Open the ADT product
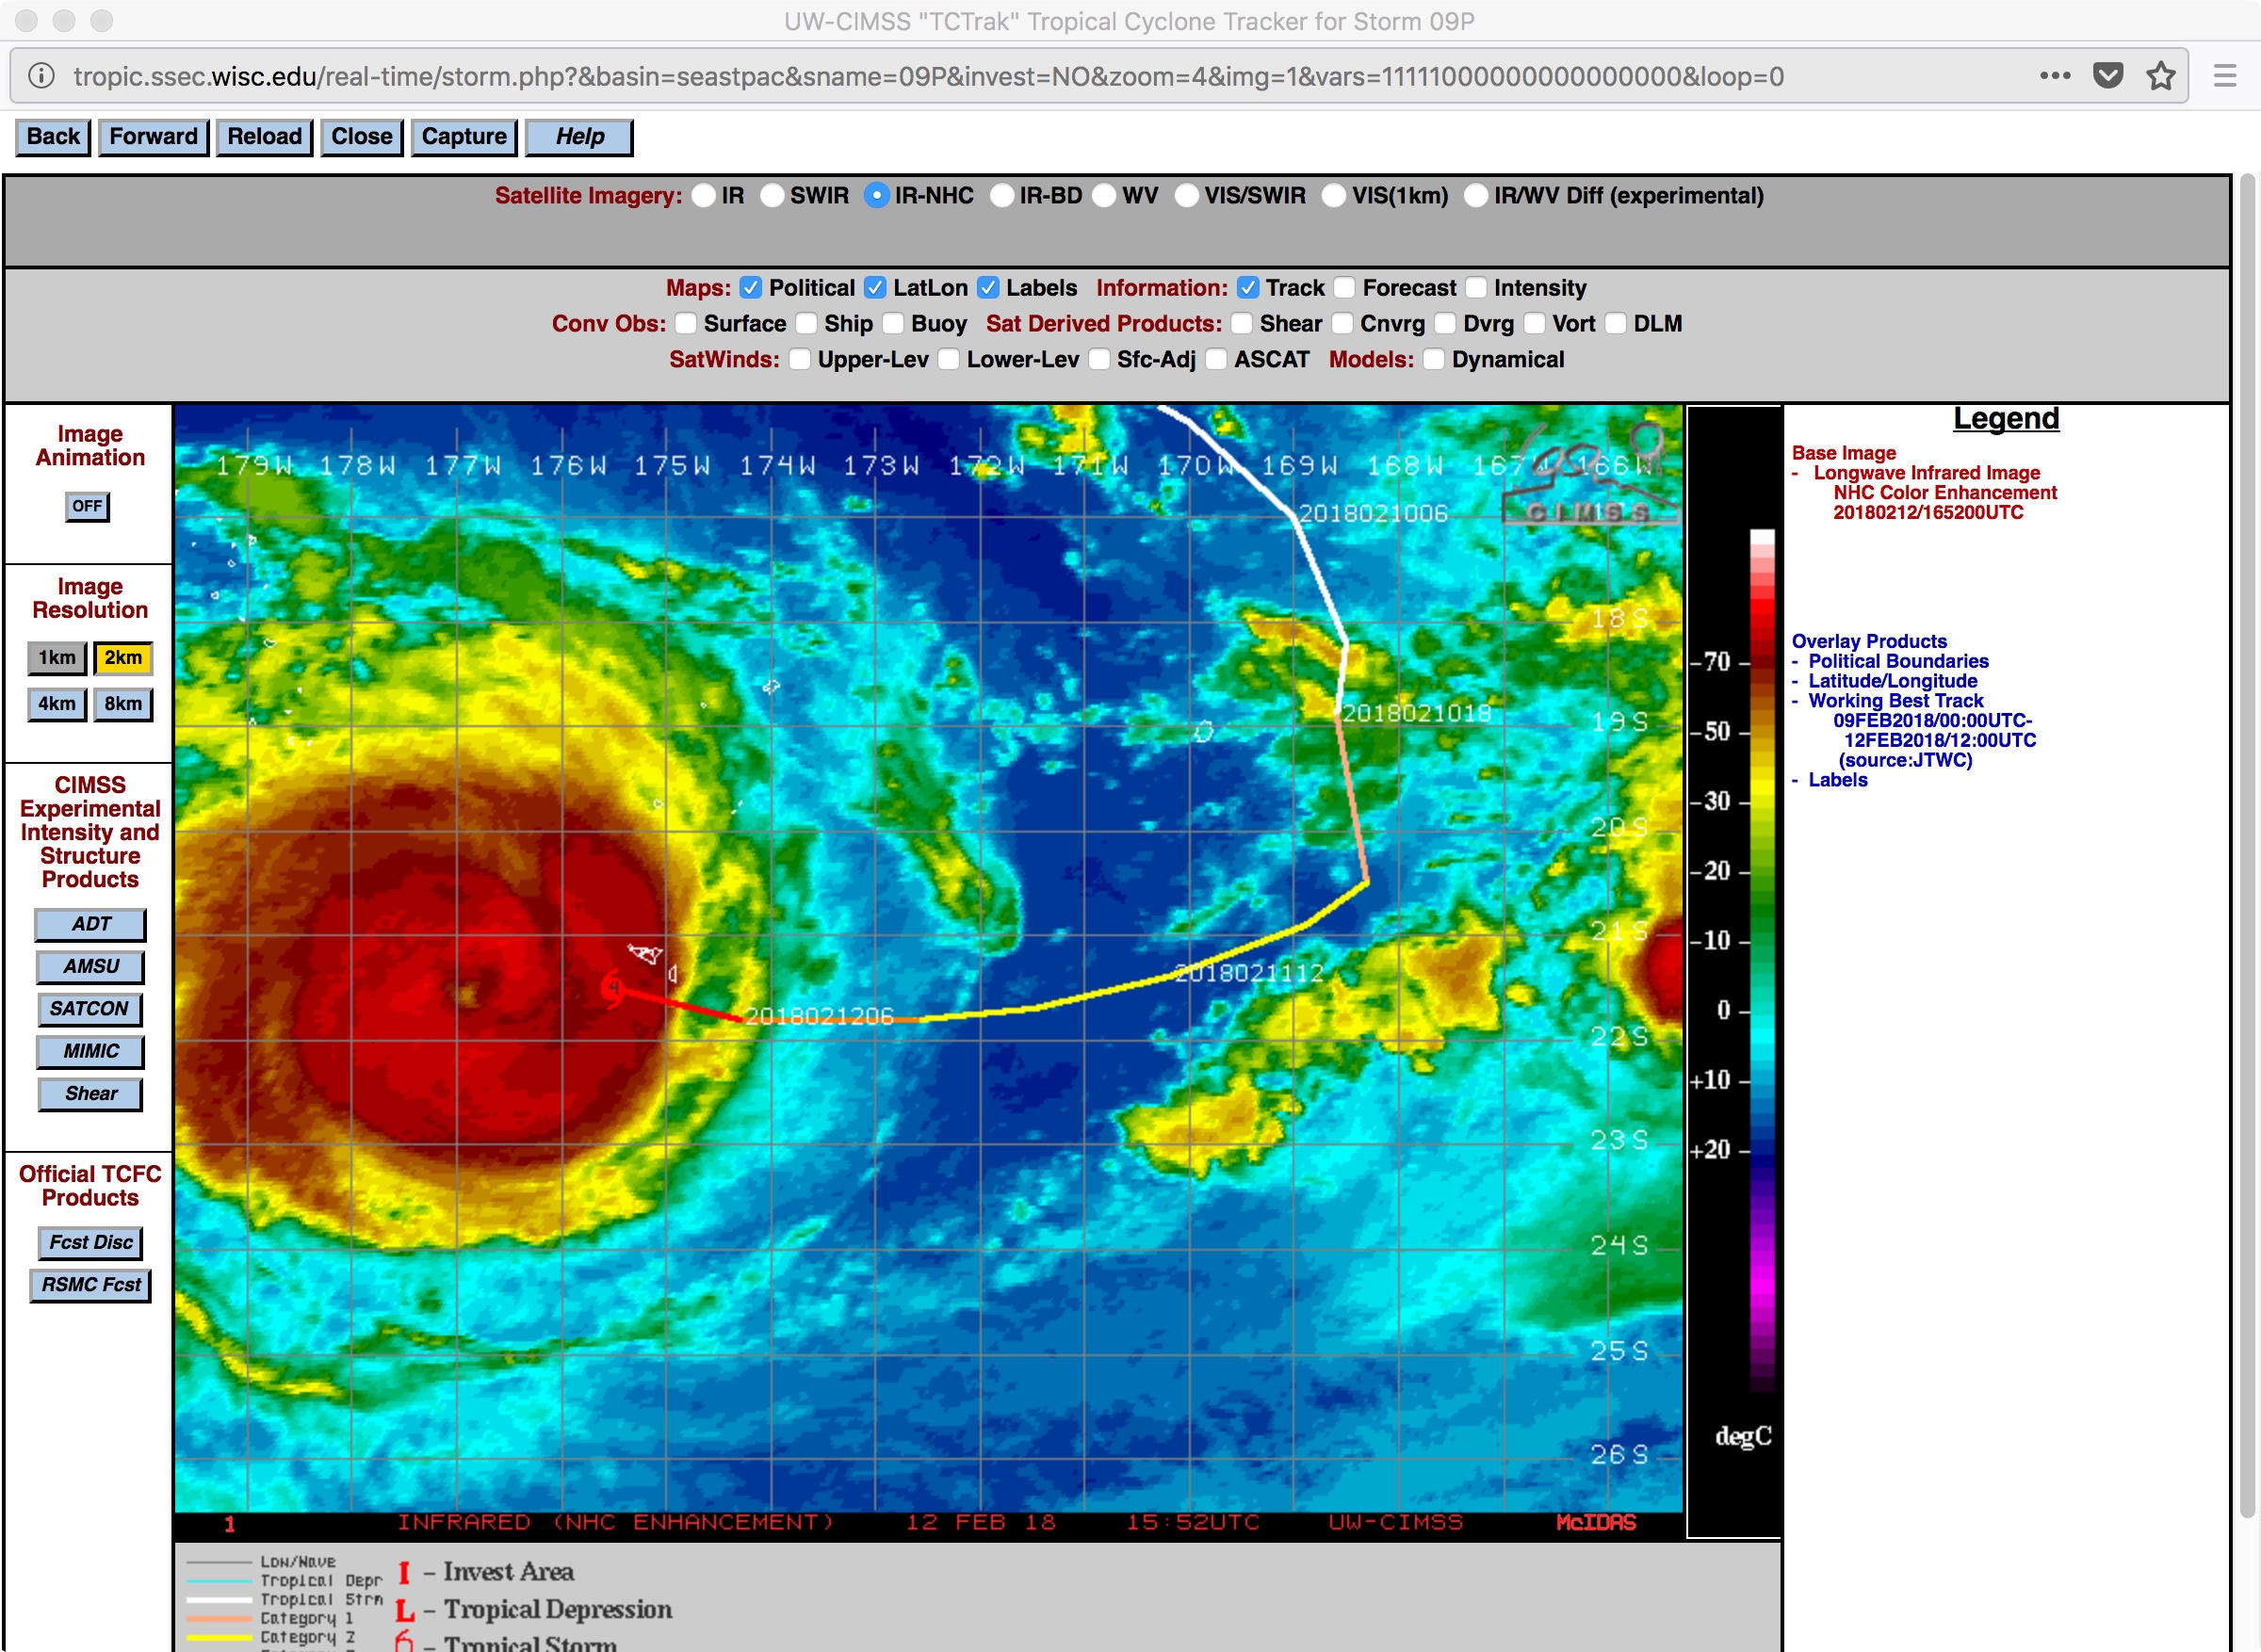Image resolution: width=2261 pixels, height=1652 pixels. click(90, 925)
